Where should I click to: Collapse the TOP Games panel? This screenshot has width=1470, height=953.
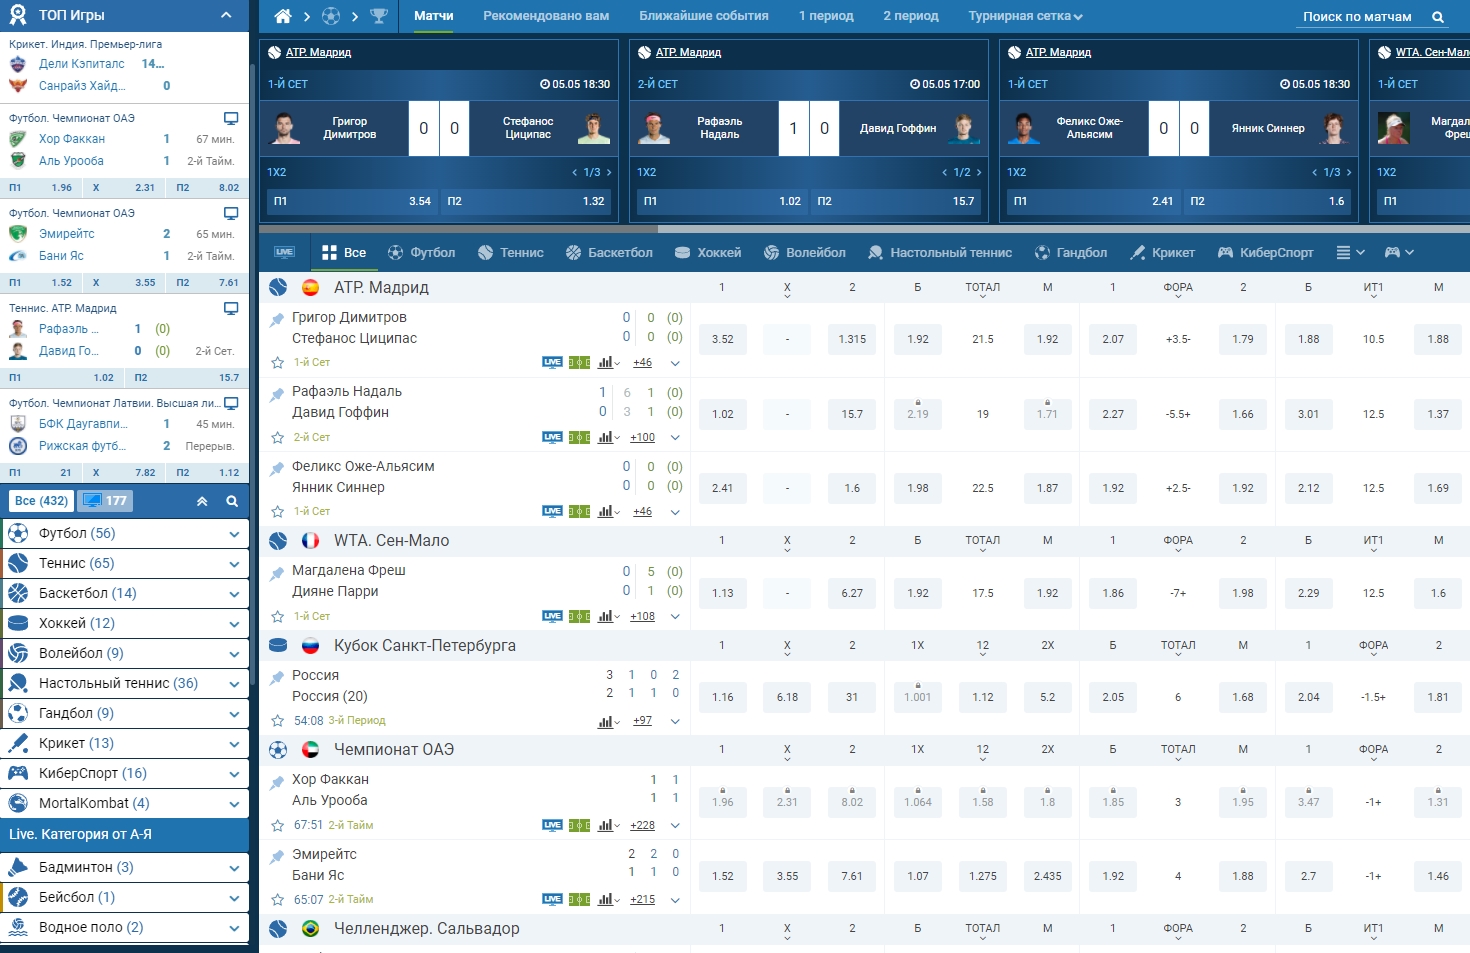(226, 15)
